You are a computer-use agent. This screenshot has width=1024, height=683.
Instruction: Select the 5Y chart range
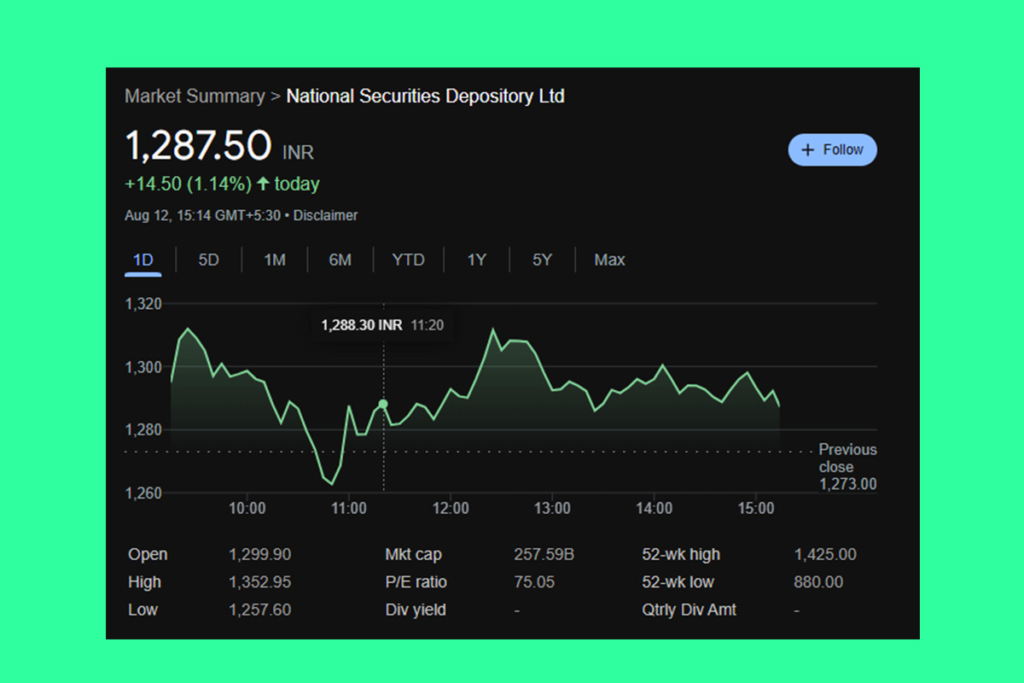point(542,259)
